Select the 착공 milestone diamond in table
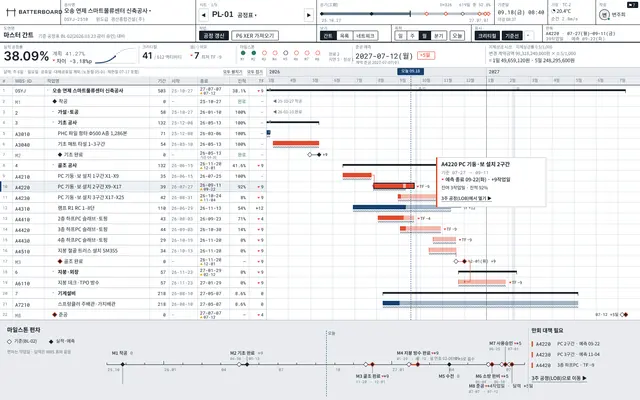 (55, 101)
